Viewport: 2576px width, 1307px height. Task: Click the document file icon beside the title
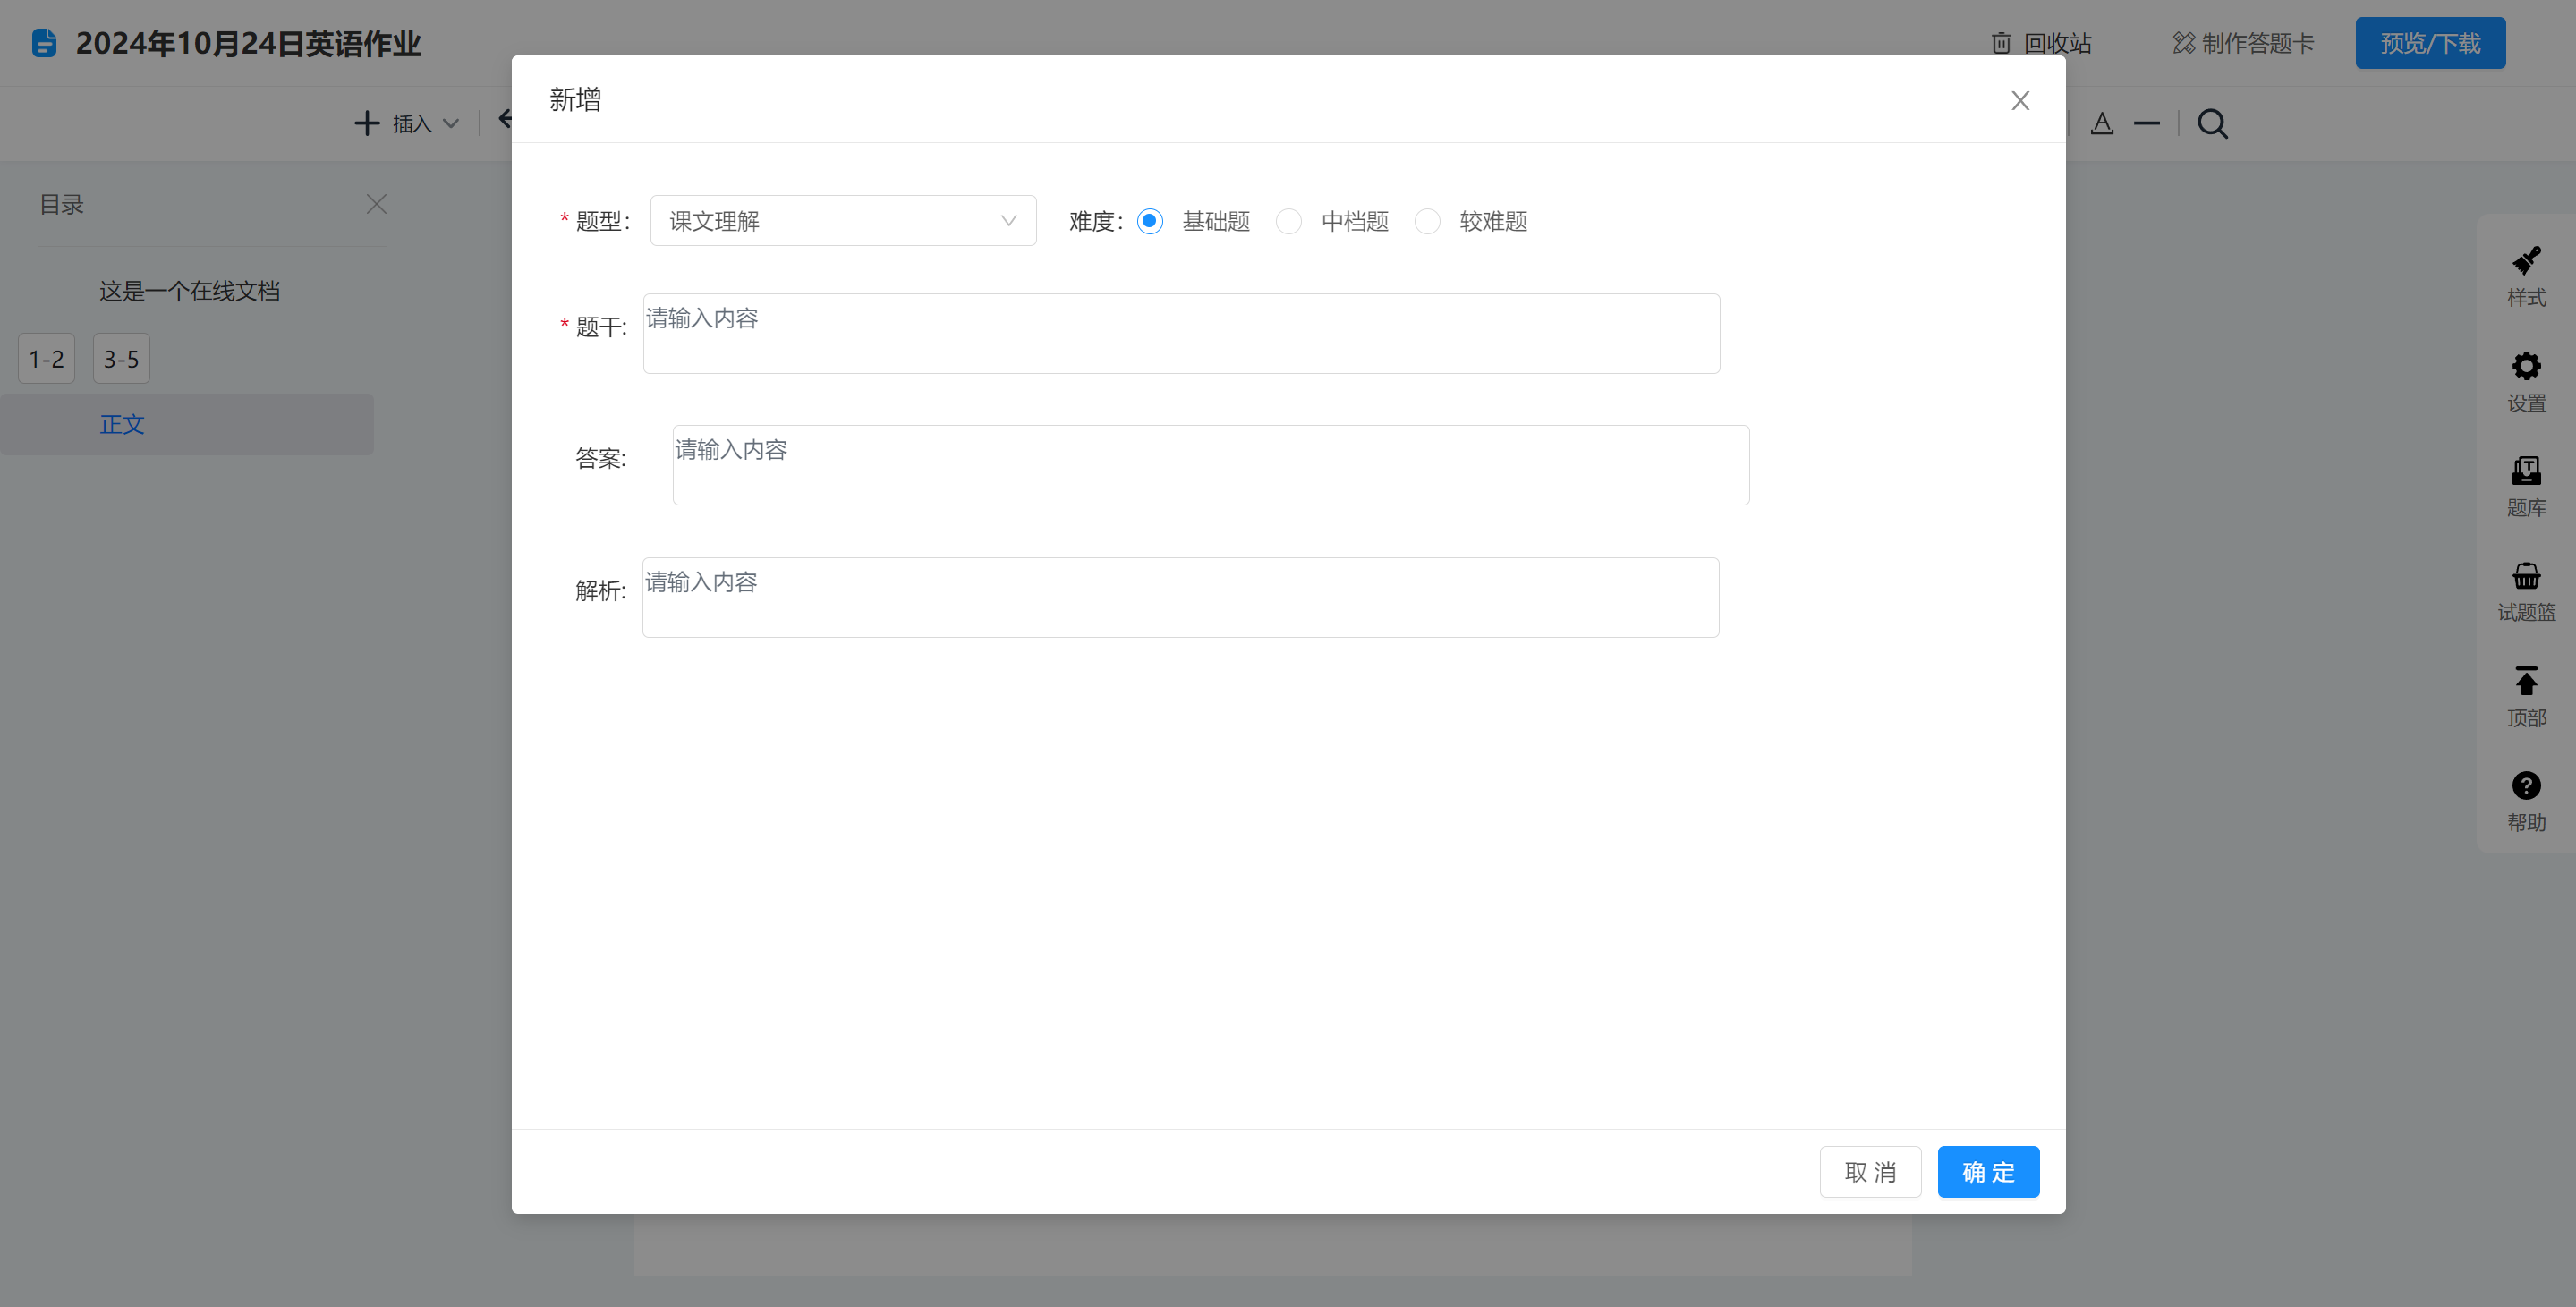[x=44, y=43]
